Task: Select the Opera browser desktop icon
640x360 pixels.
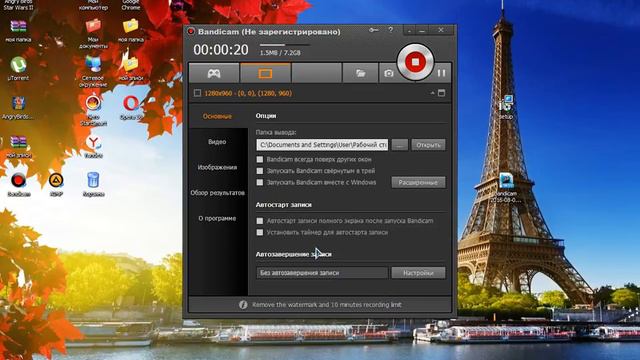Action: [x=131, y=108]
